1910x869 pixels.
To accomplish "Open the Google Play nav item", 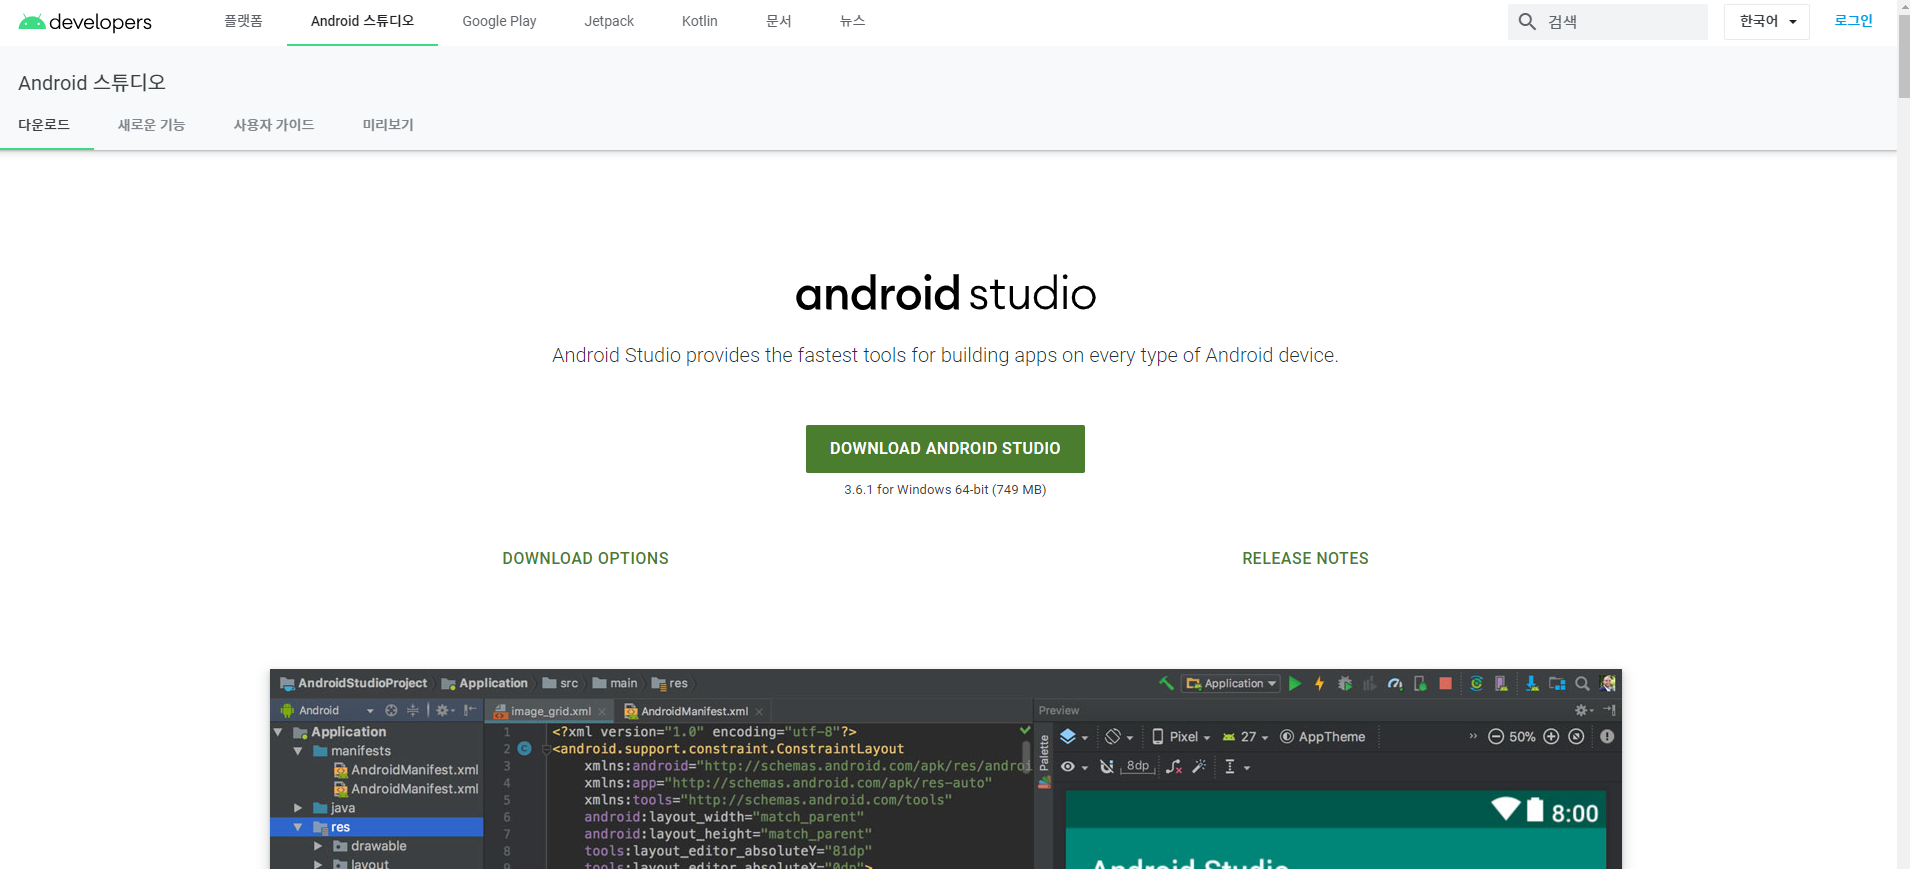I will [x=499, y=21].
